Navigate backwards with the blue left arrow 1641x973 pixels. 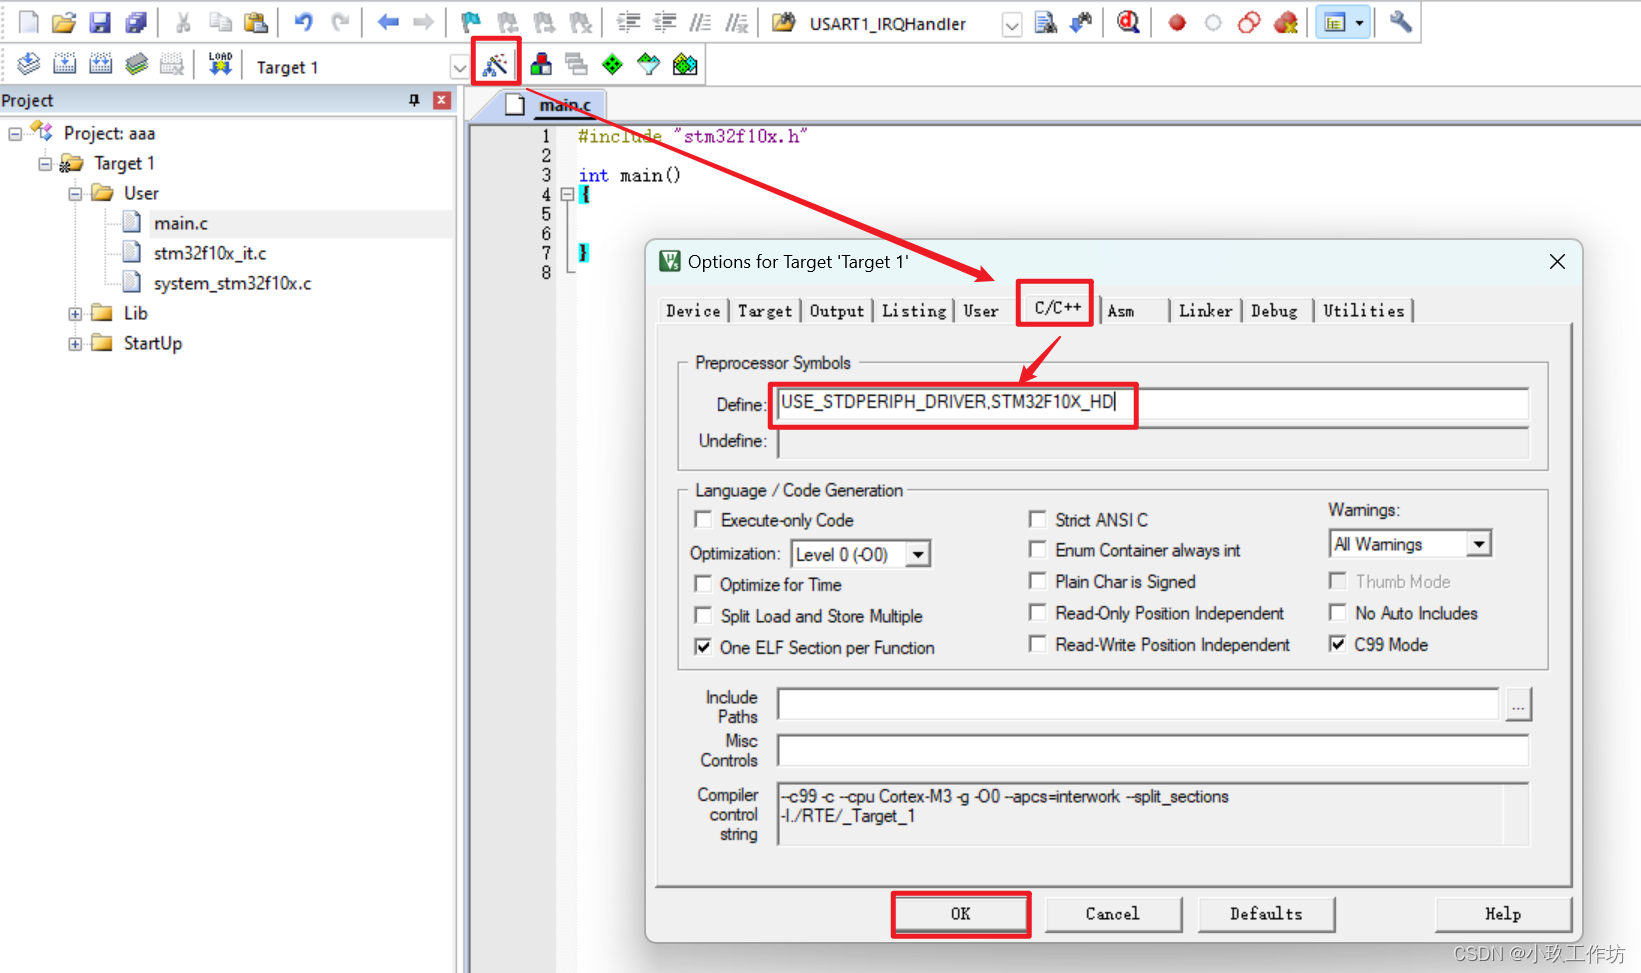388,22
